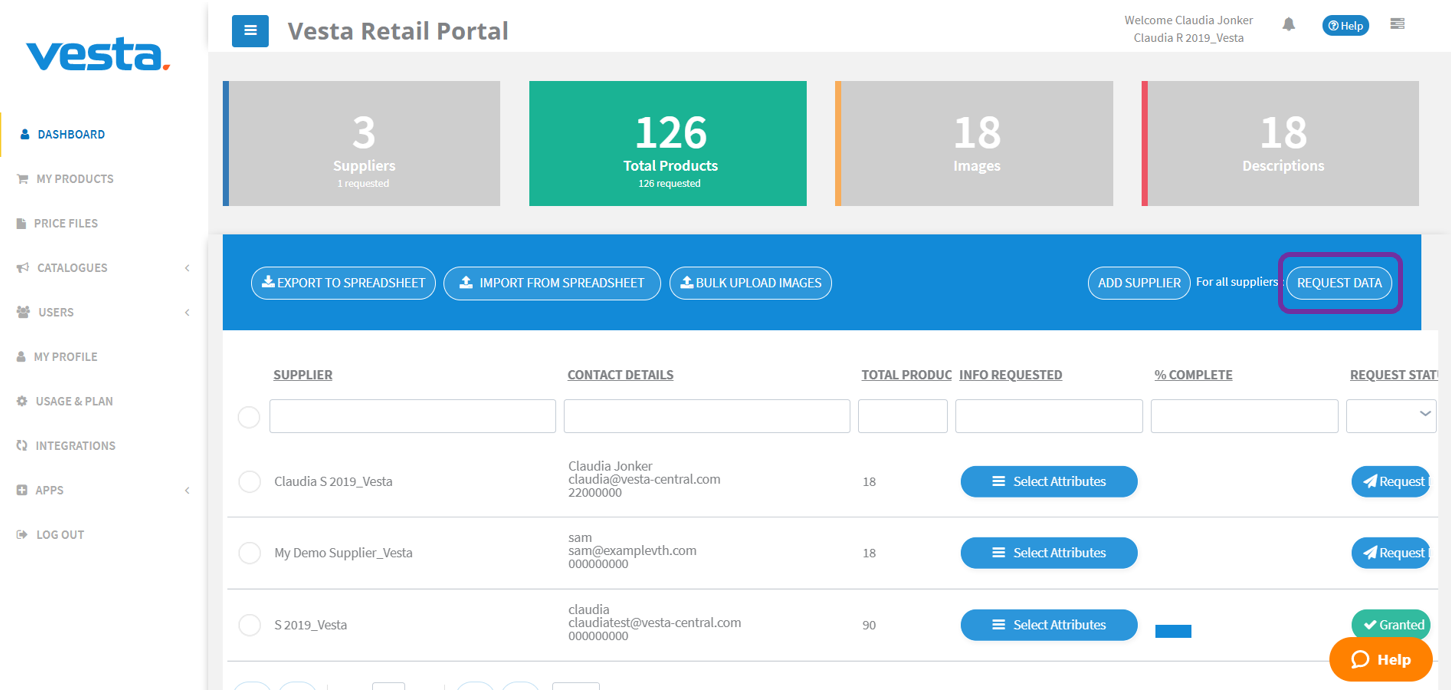Open Usage & Plan page
The width and height of the screenshot is (1451, 691).
(74, 401)
